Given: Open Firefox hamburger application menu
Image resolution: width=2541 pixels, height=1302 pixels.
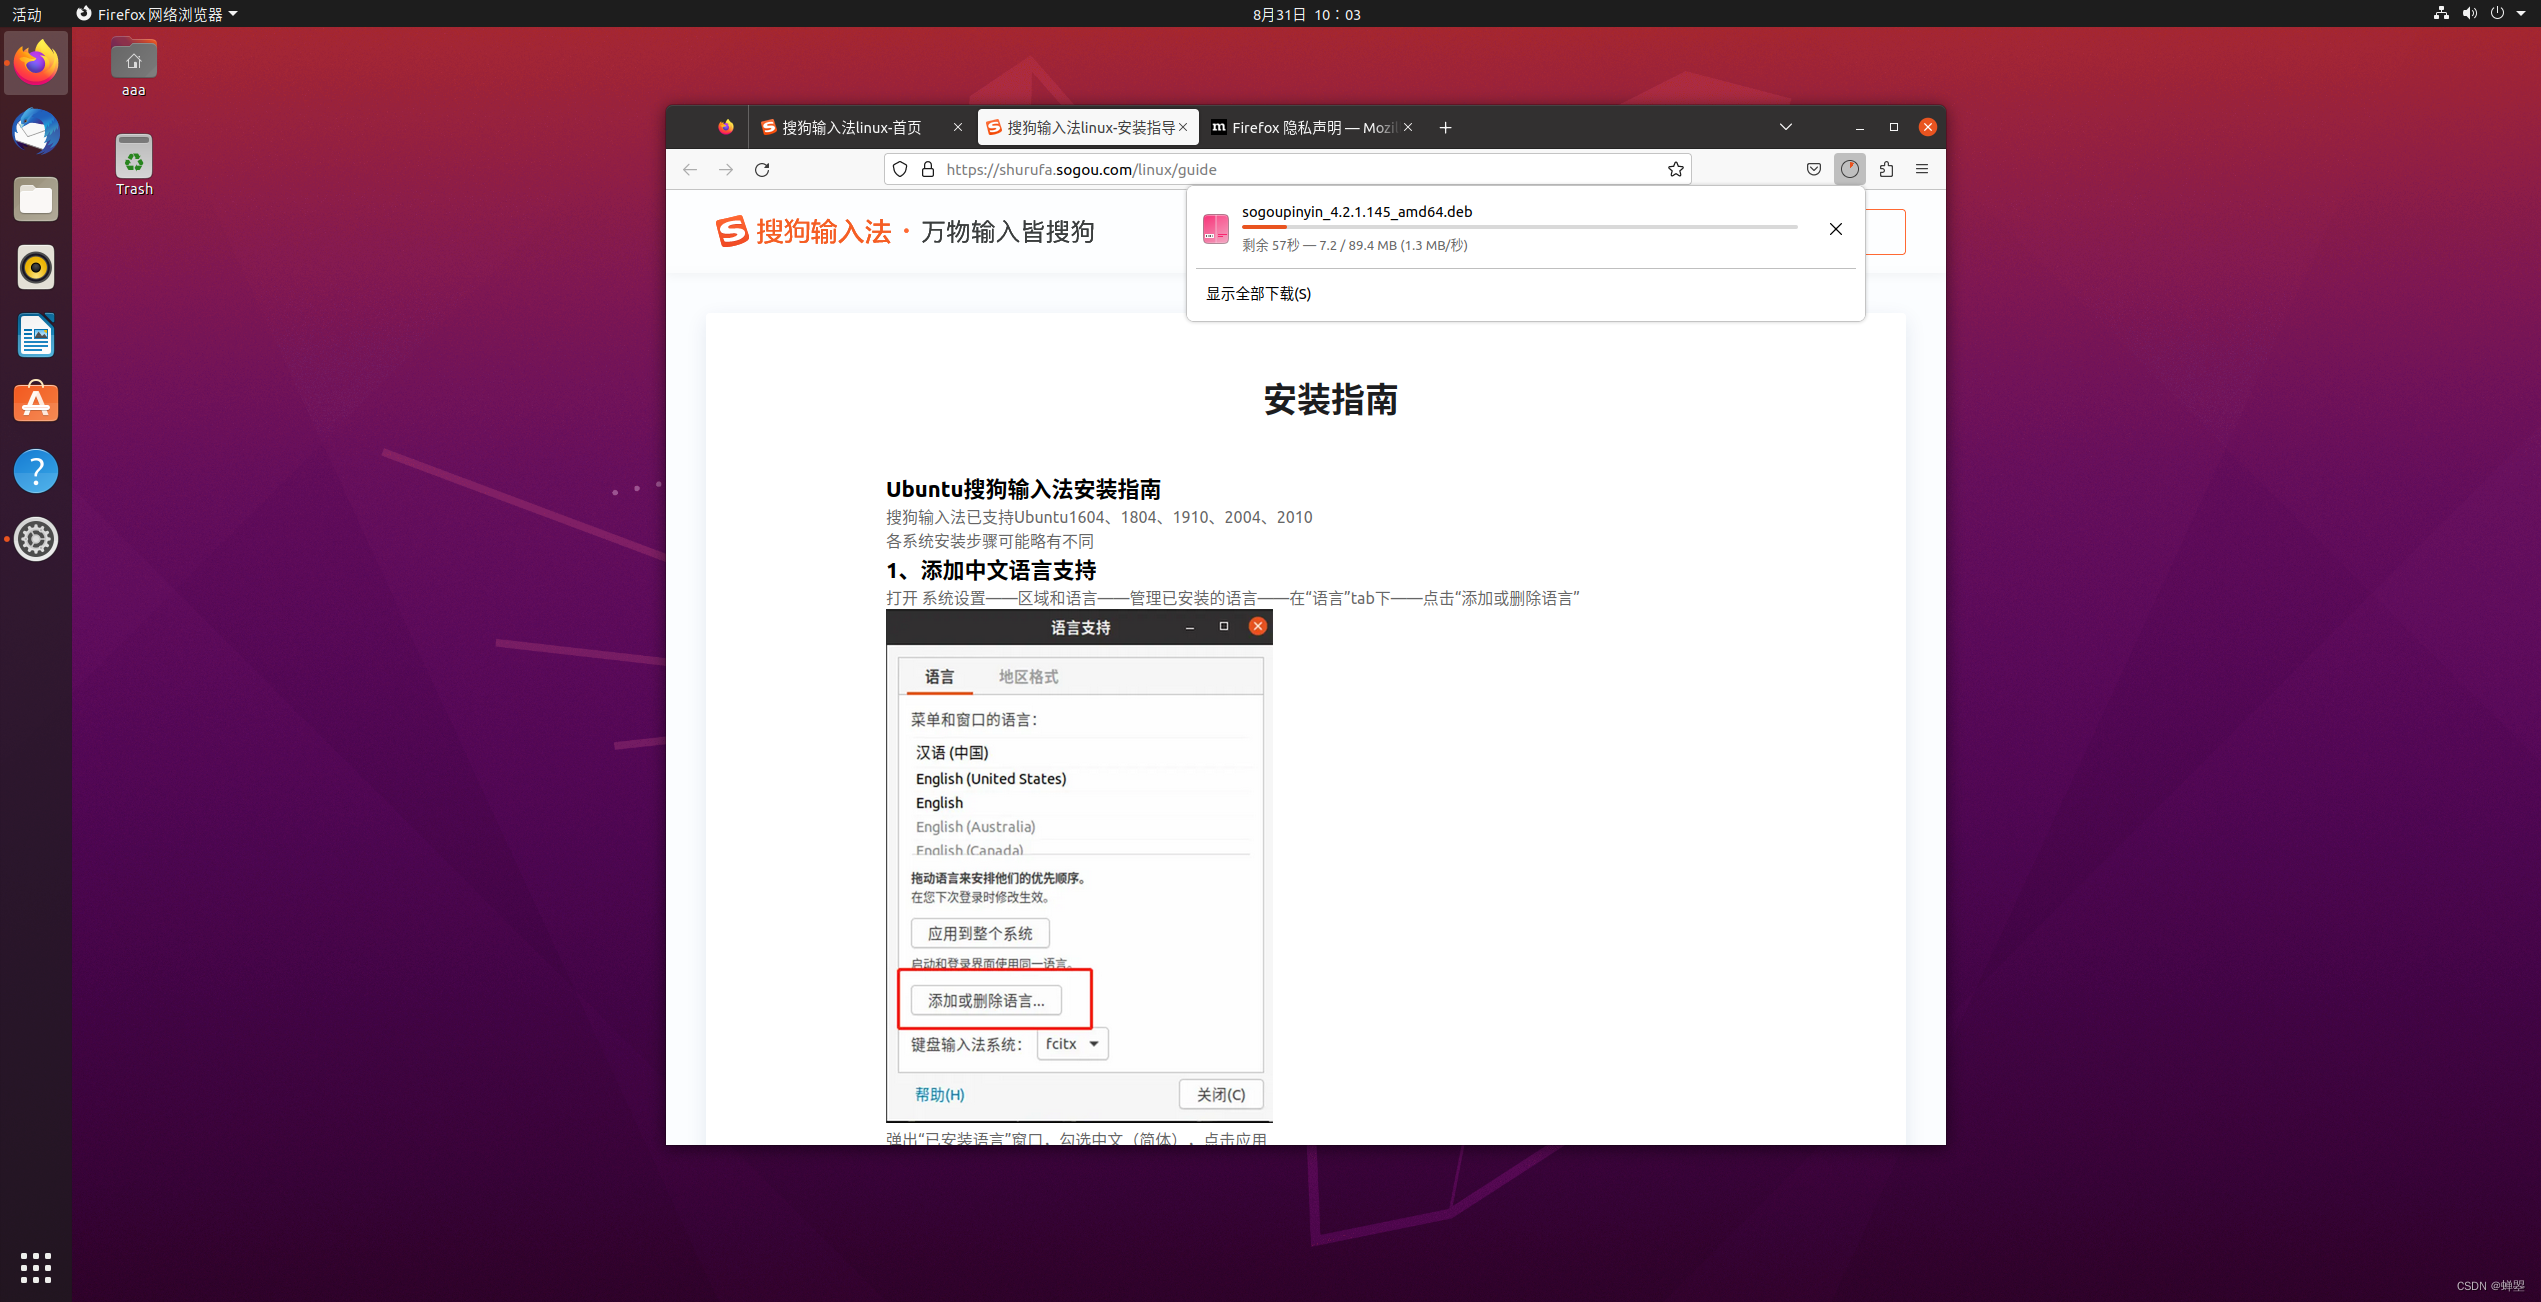Looking at the screenshot, I should point(1922,169).
